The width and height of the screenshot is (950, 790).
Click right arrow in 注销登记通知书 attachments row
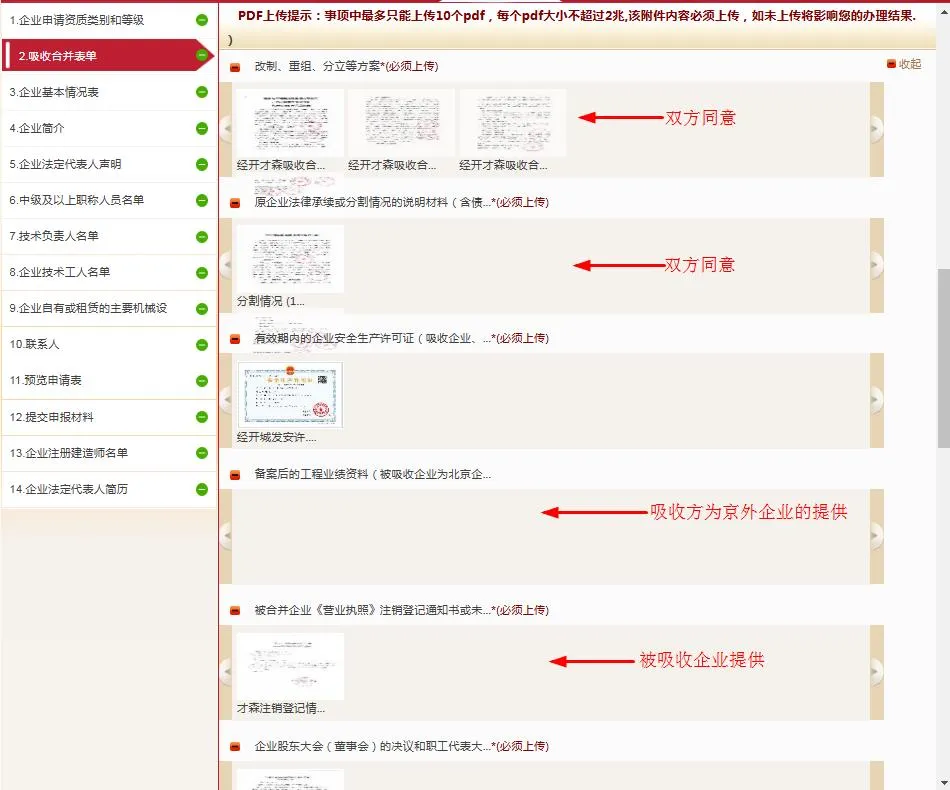pos(876,672)
